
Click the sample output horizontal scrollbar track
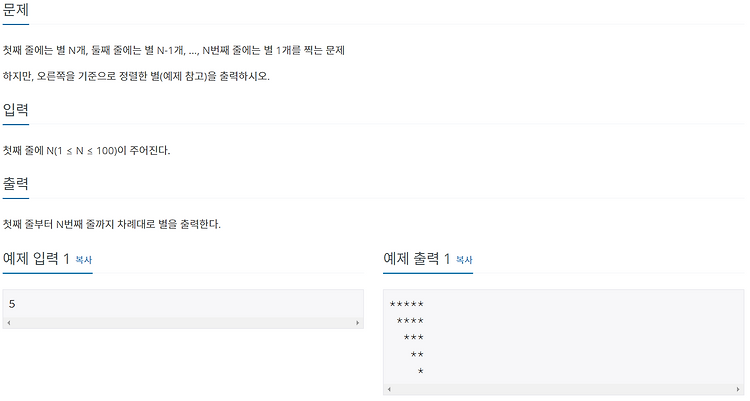click(x=563, y=390)
